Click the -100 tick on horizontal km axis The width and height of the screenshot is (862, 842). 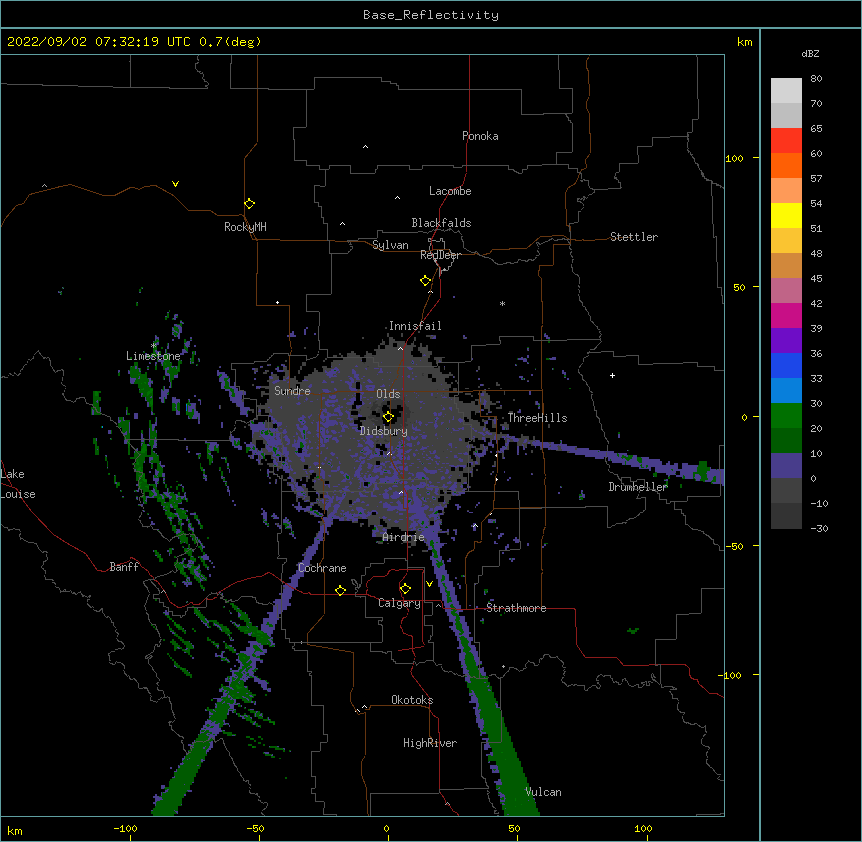pyautogui.click(x=125, y=828)
